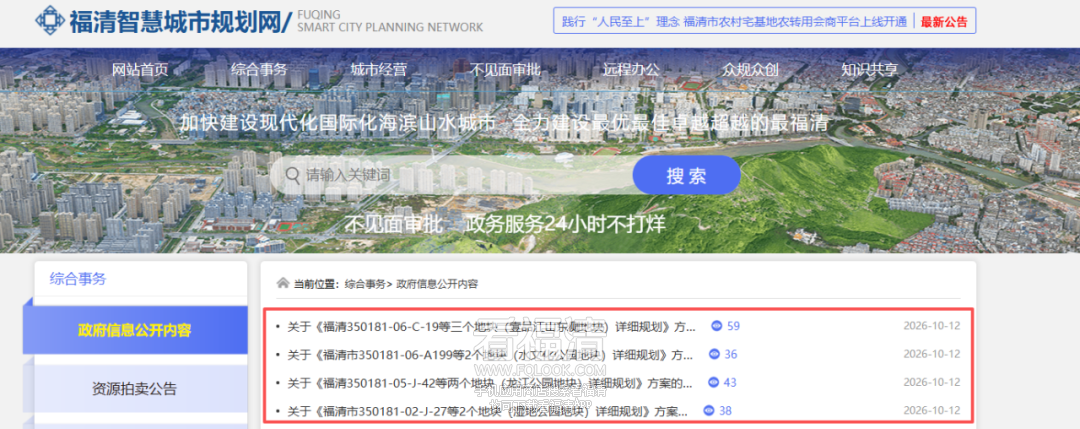Click 政府信息公开内容 in the breadcrumb
This screenshot has height=429, width=1080.
[437, 284]
